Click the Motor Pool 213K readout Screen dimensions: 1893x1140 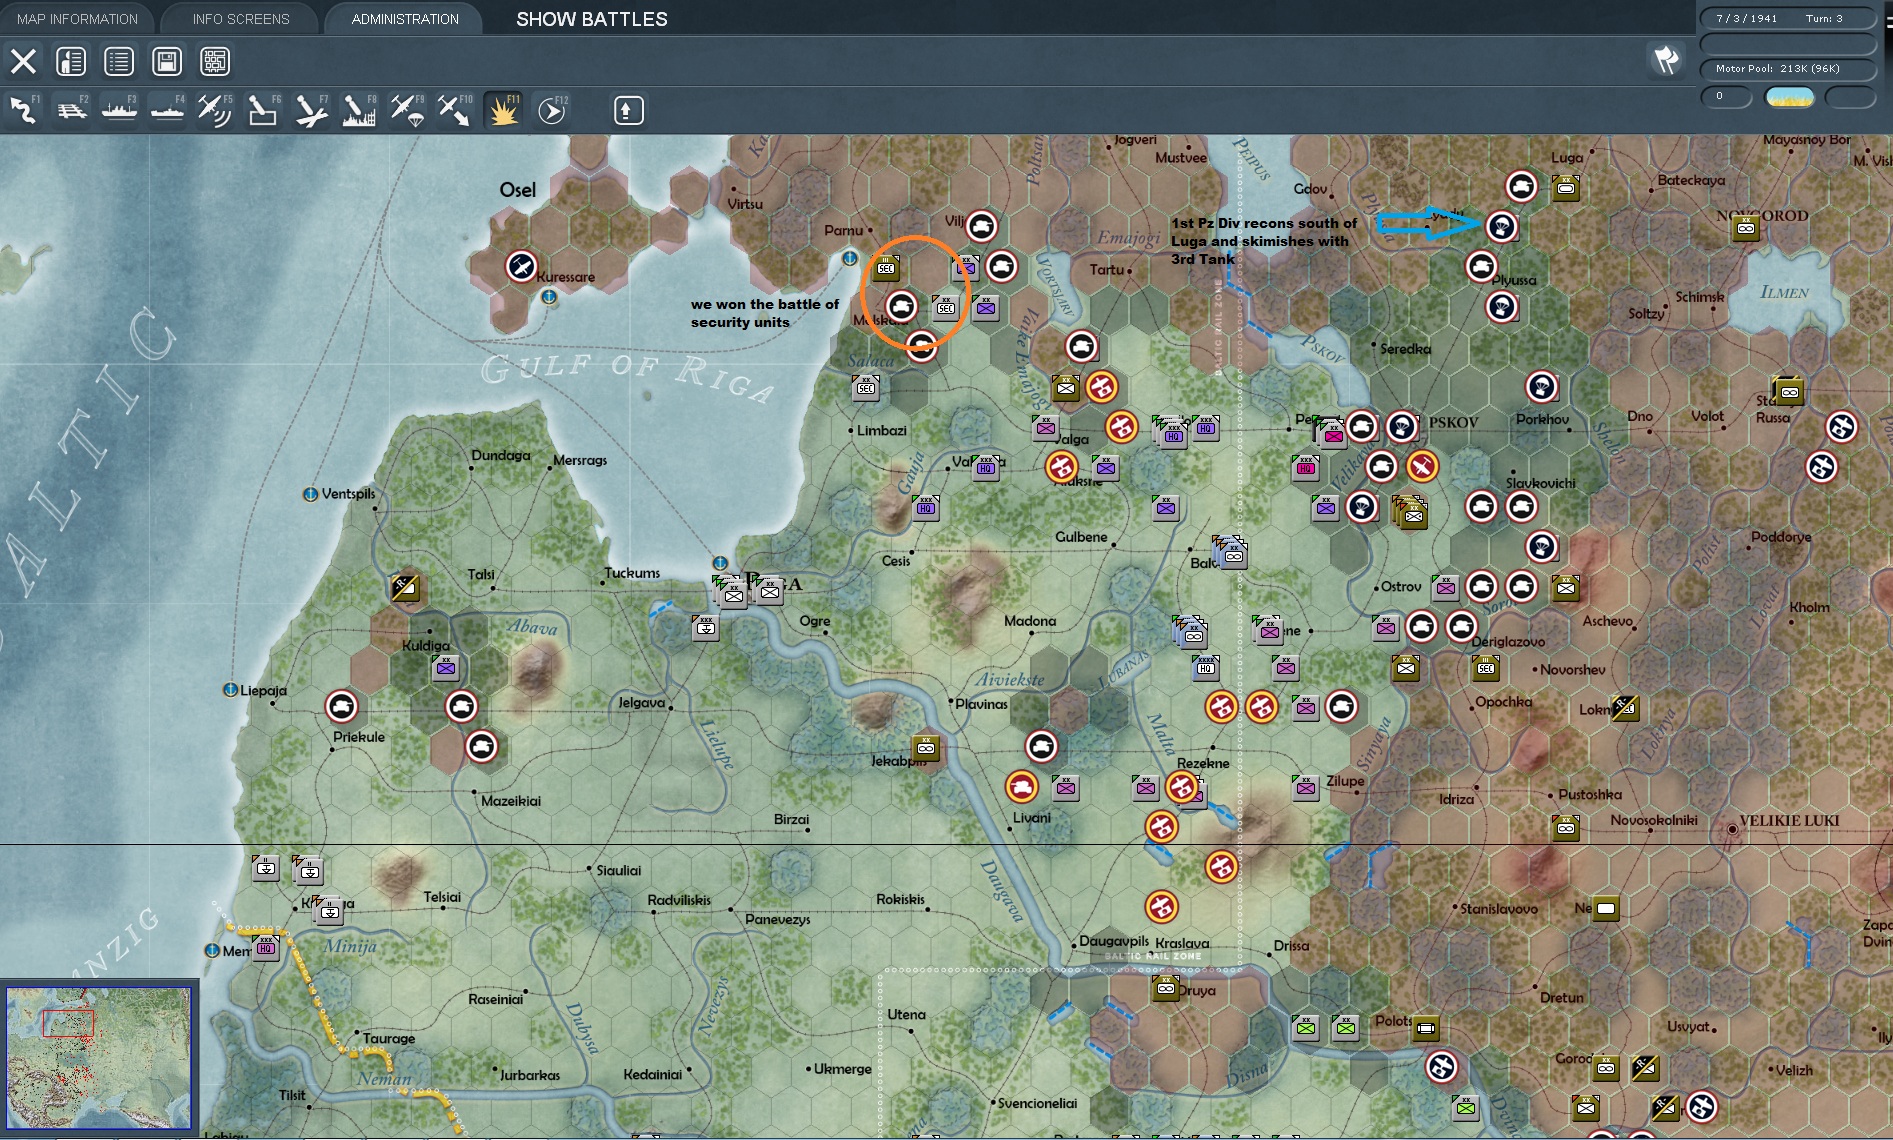pos(1787,68)
